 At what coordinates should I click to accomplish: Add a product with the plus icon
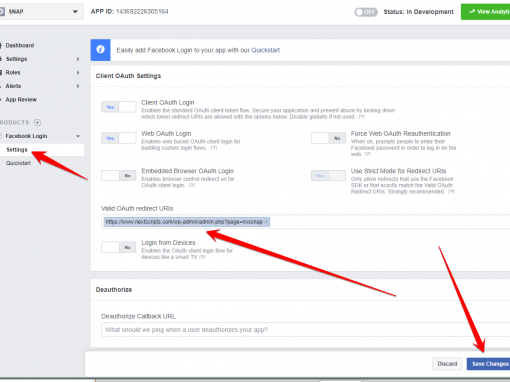pyautogui.click(x=38, y=122)
